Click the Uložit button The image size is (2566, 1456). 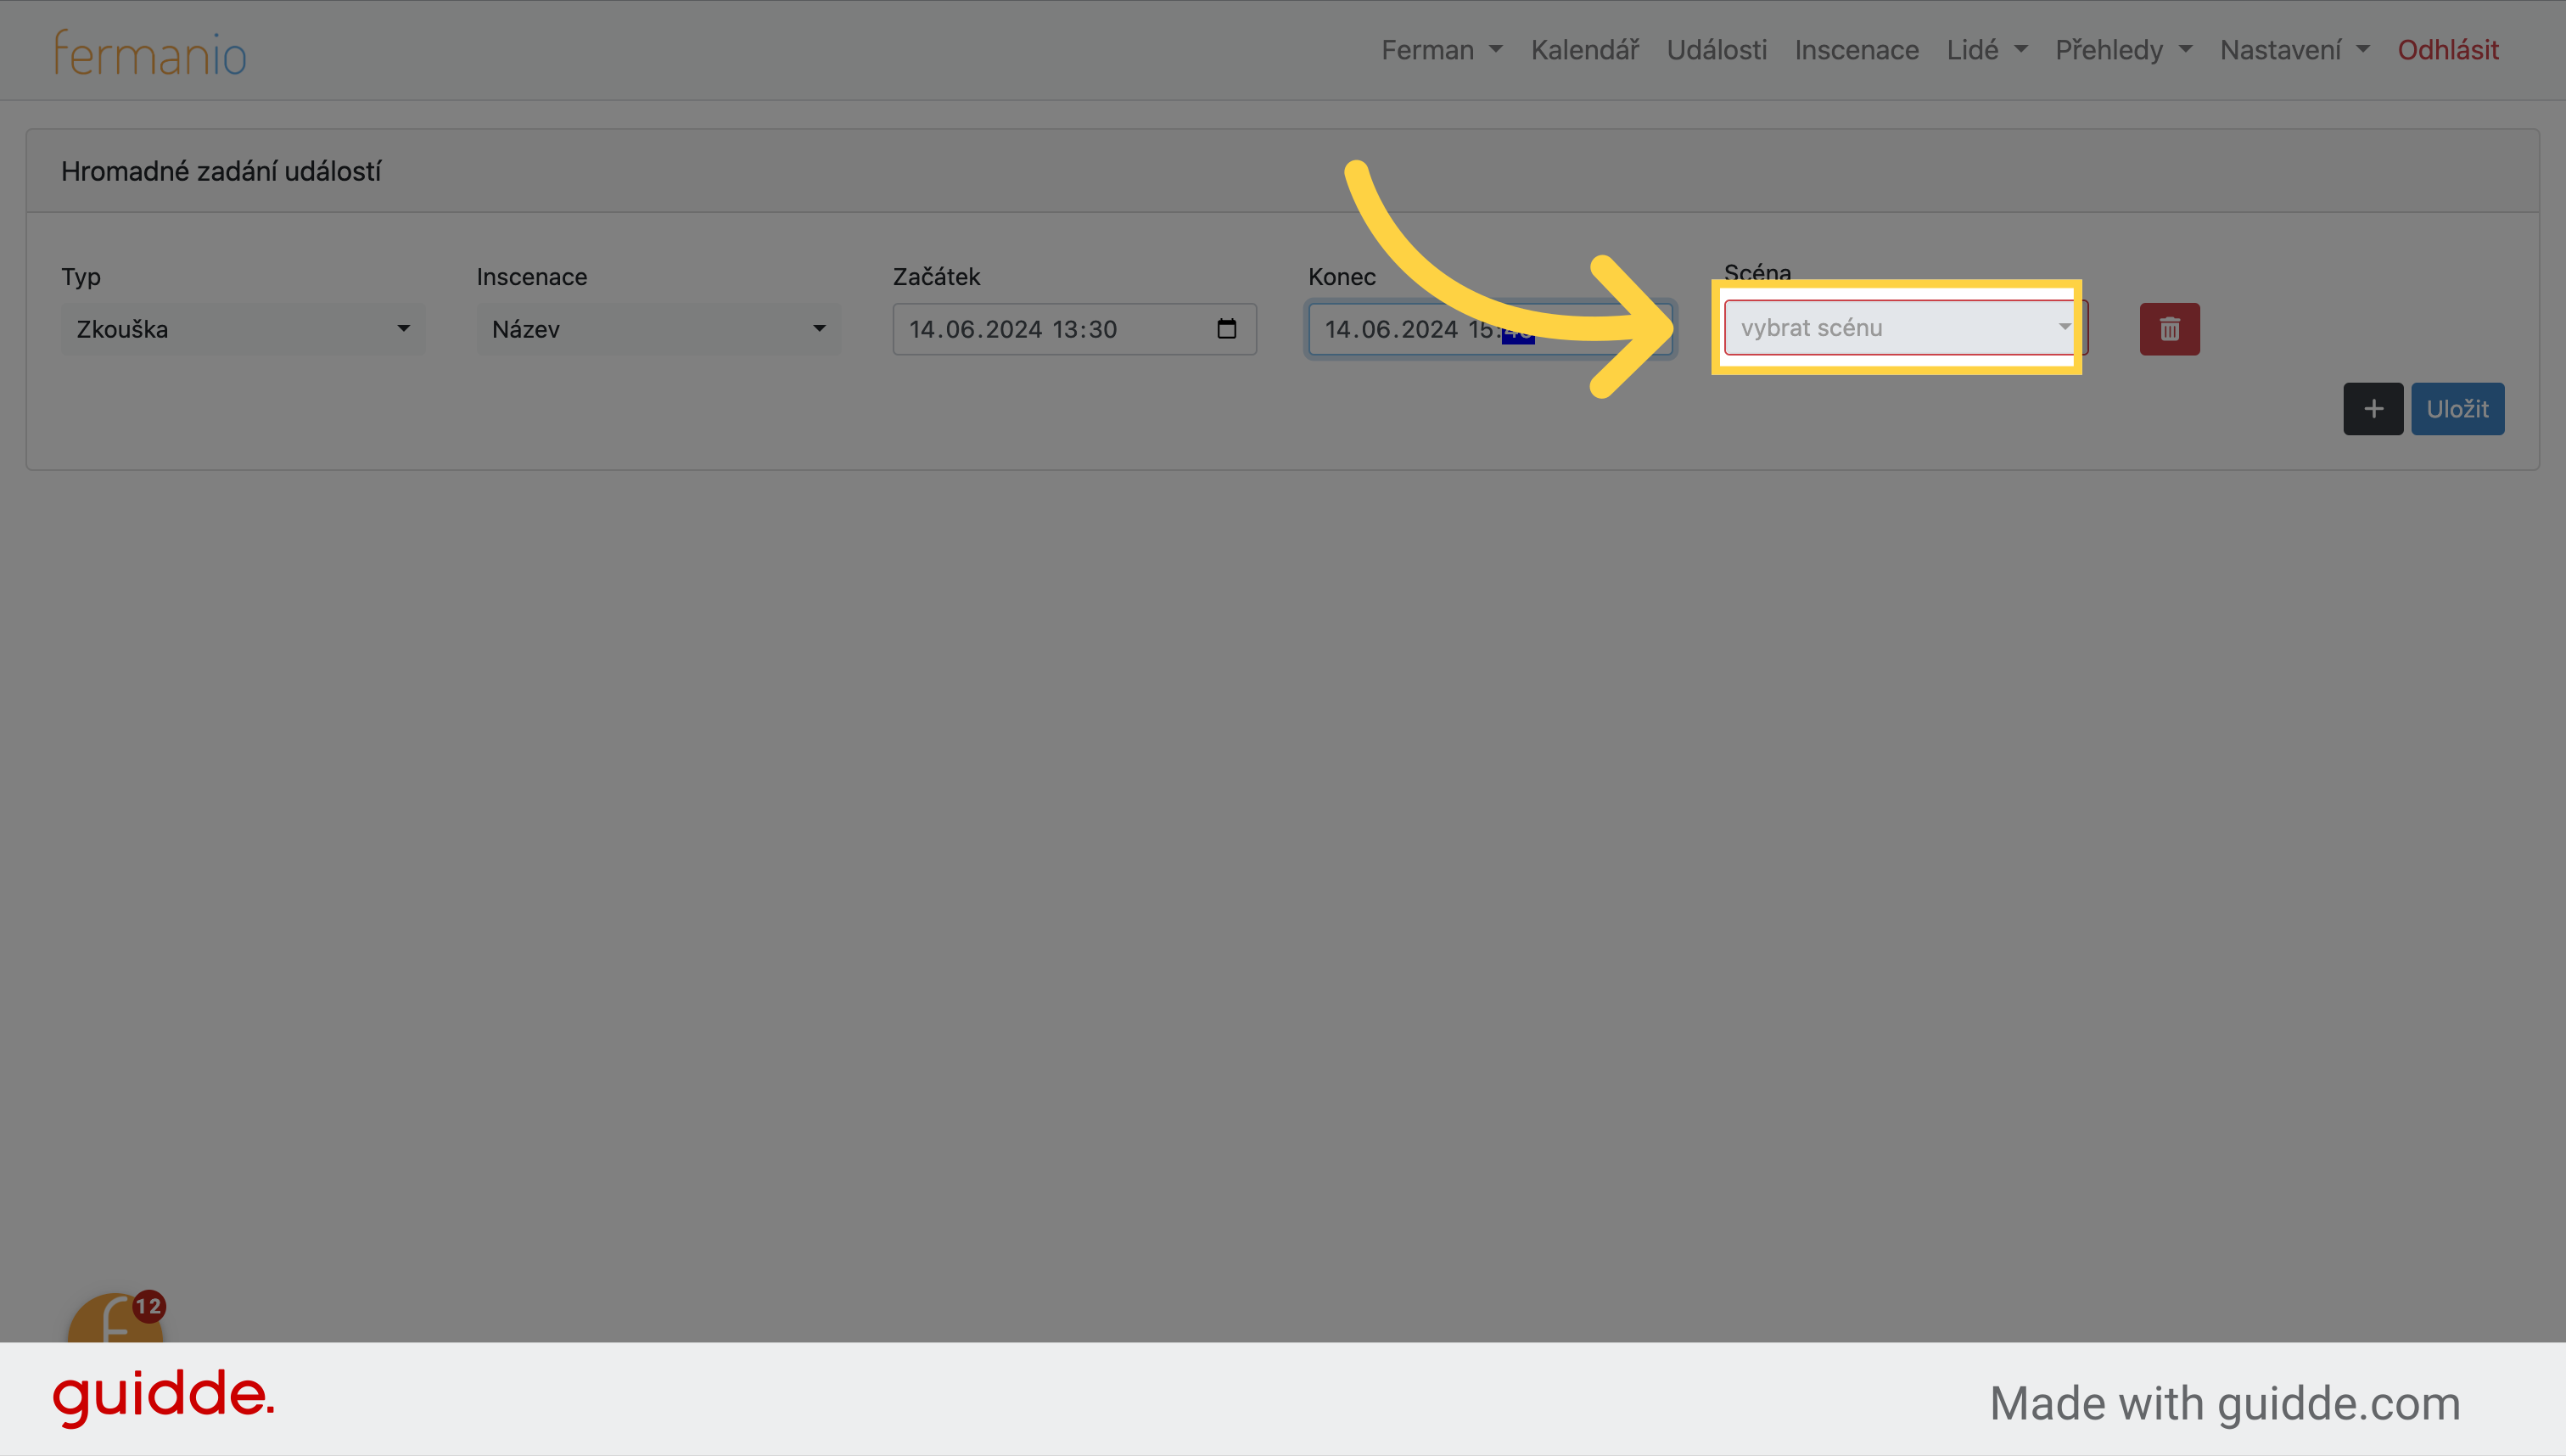(x=2457, y=409)
